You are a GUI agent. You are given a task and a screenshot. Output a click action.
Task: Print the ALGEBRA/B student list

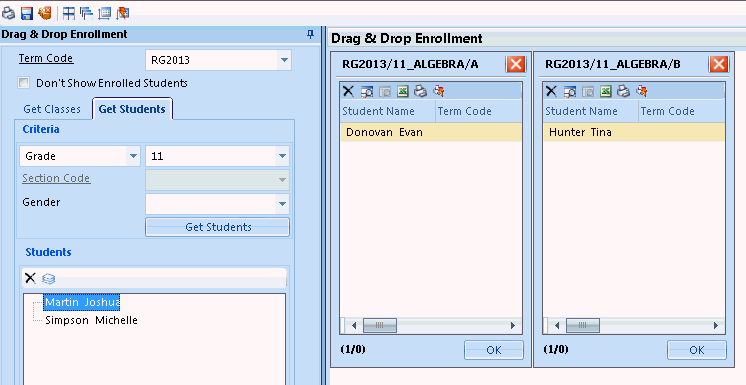(623, 91)
